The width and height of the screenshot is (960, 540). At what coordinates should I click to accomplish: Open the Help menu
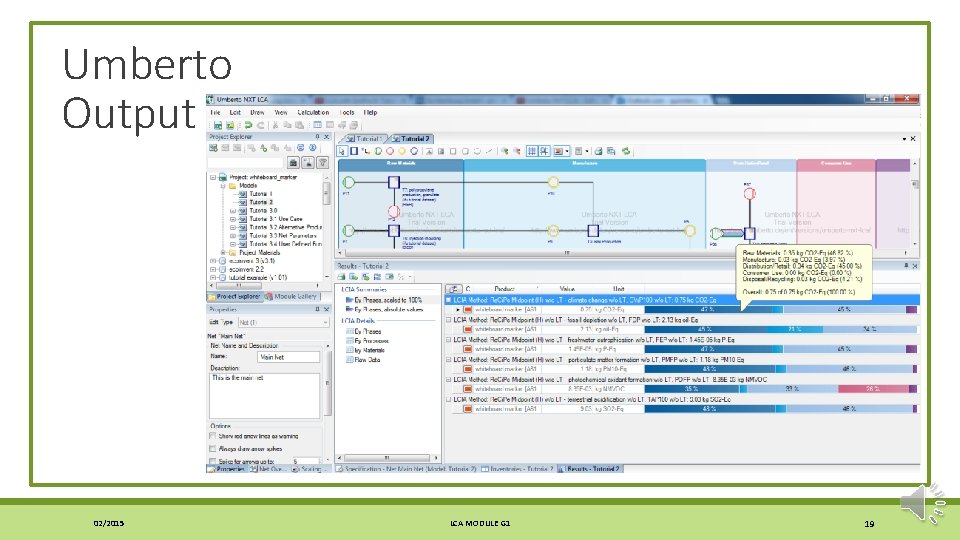pos(370,113)
